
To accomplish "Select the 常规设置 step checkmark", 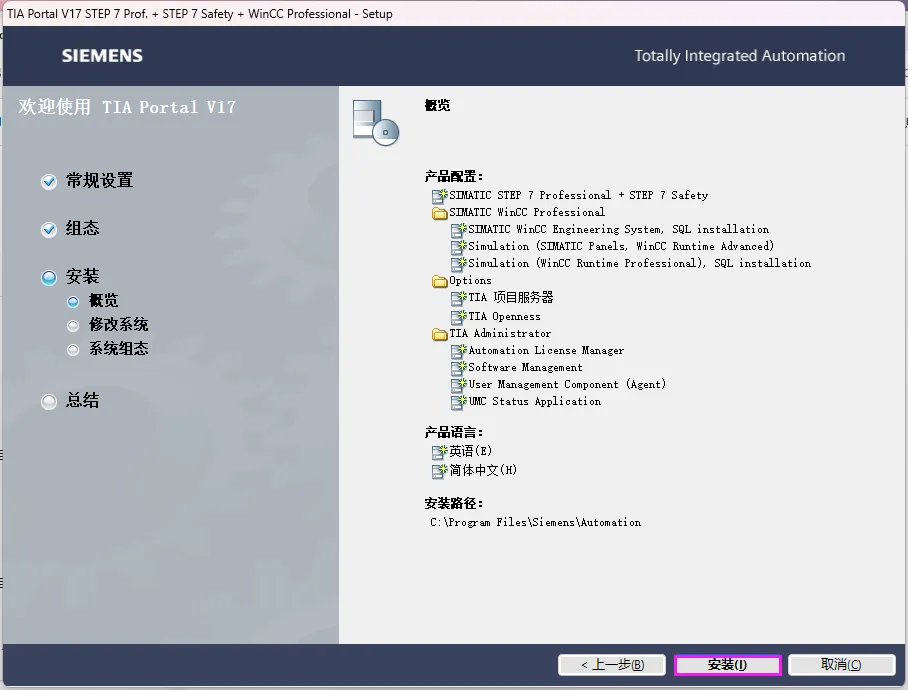I will pyautogui.click(x=49, y=182).
